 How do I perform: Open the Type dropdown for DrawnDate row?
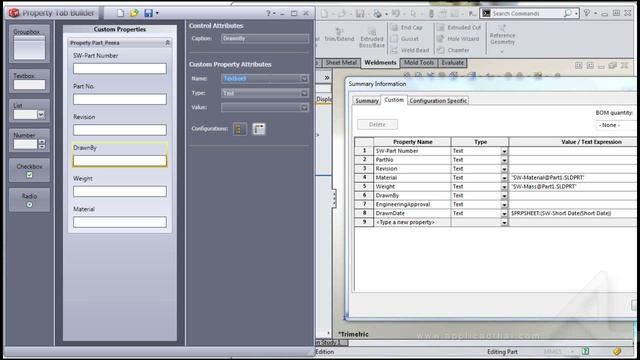(x=504, y=214)
